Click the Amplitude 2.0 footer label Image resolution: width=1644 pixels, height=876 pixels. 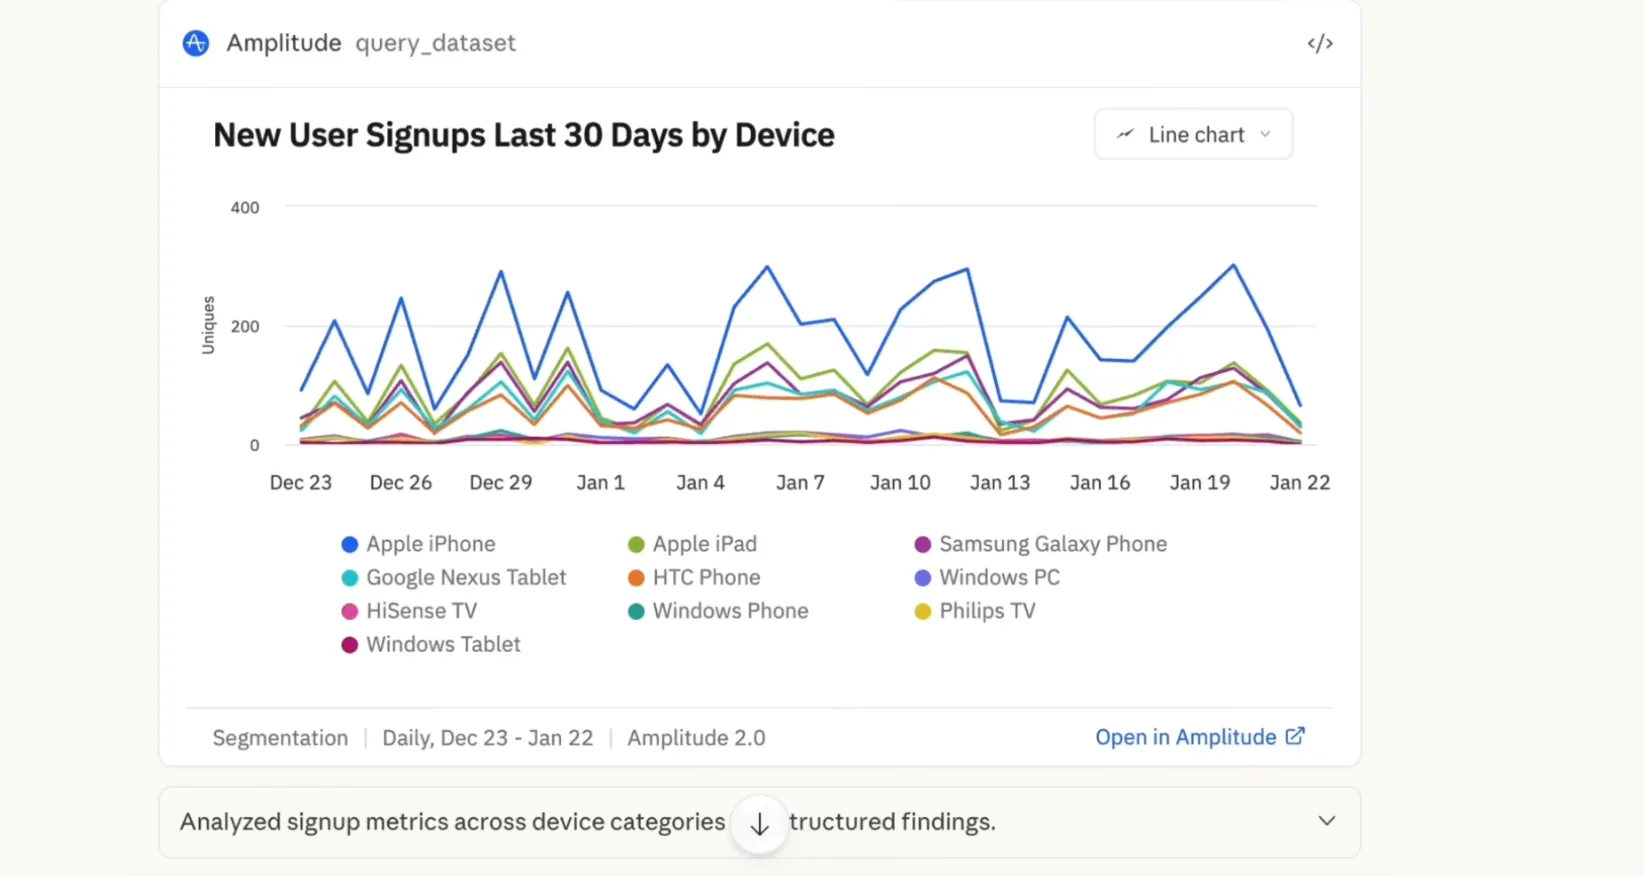696,738
